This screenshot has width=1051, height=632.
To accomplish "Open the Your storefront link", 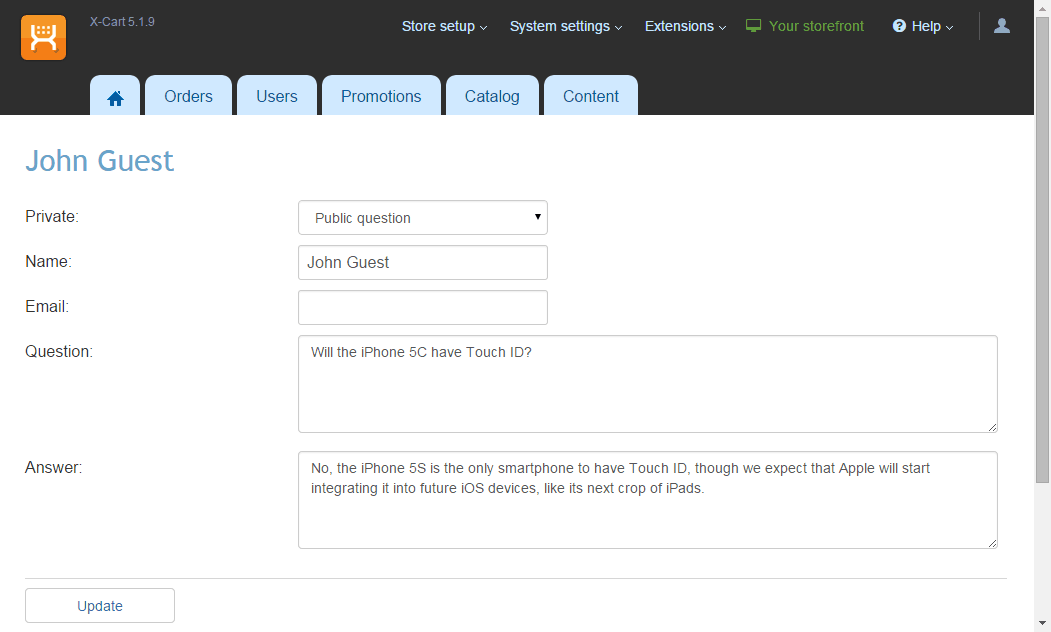I will pyautogui.click(x=816, y=26).
